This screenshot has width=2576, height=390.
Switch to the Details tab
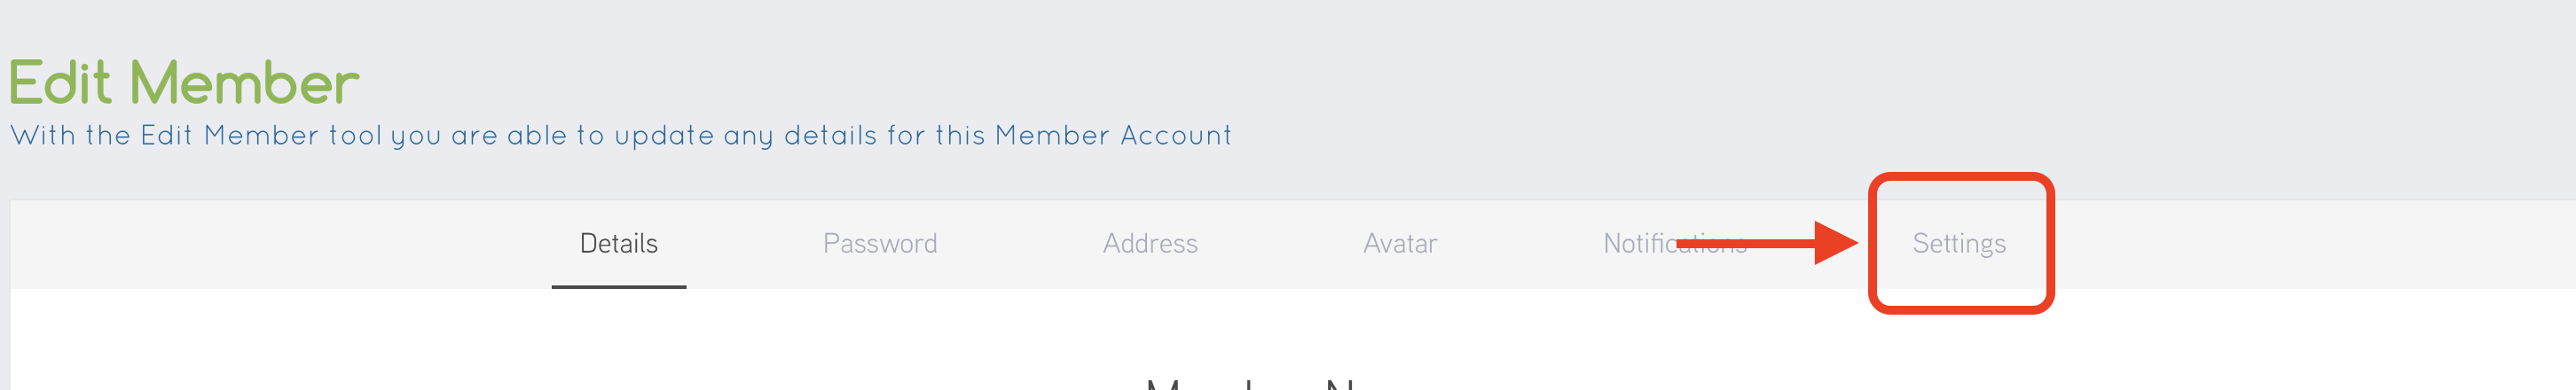618,244
